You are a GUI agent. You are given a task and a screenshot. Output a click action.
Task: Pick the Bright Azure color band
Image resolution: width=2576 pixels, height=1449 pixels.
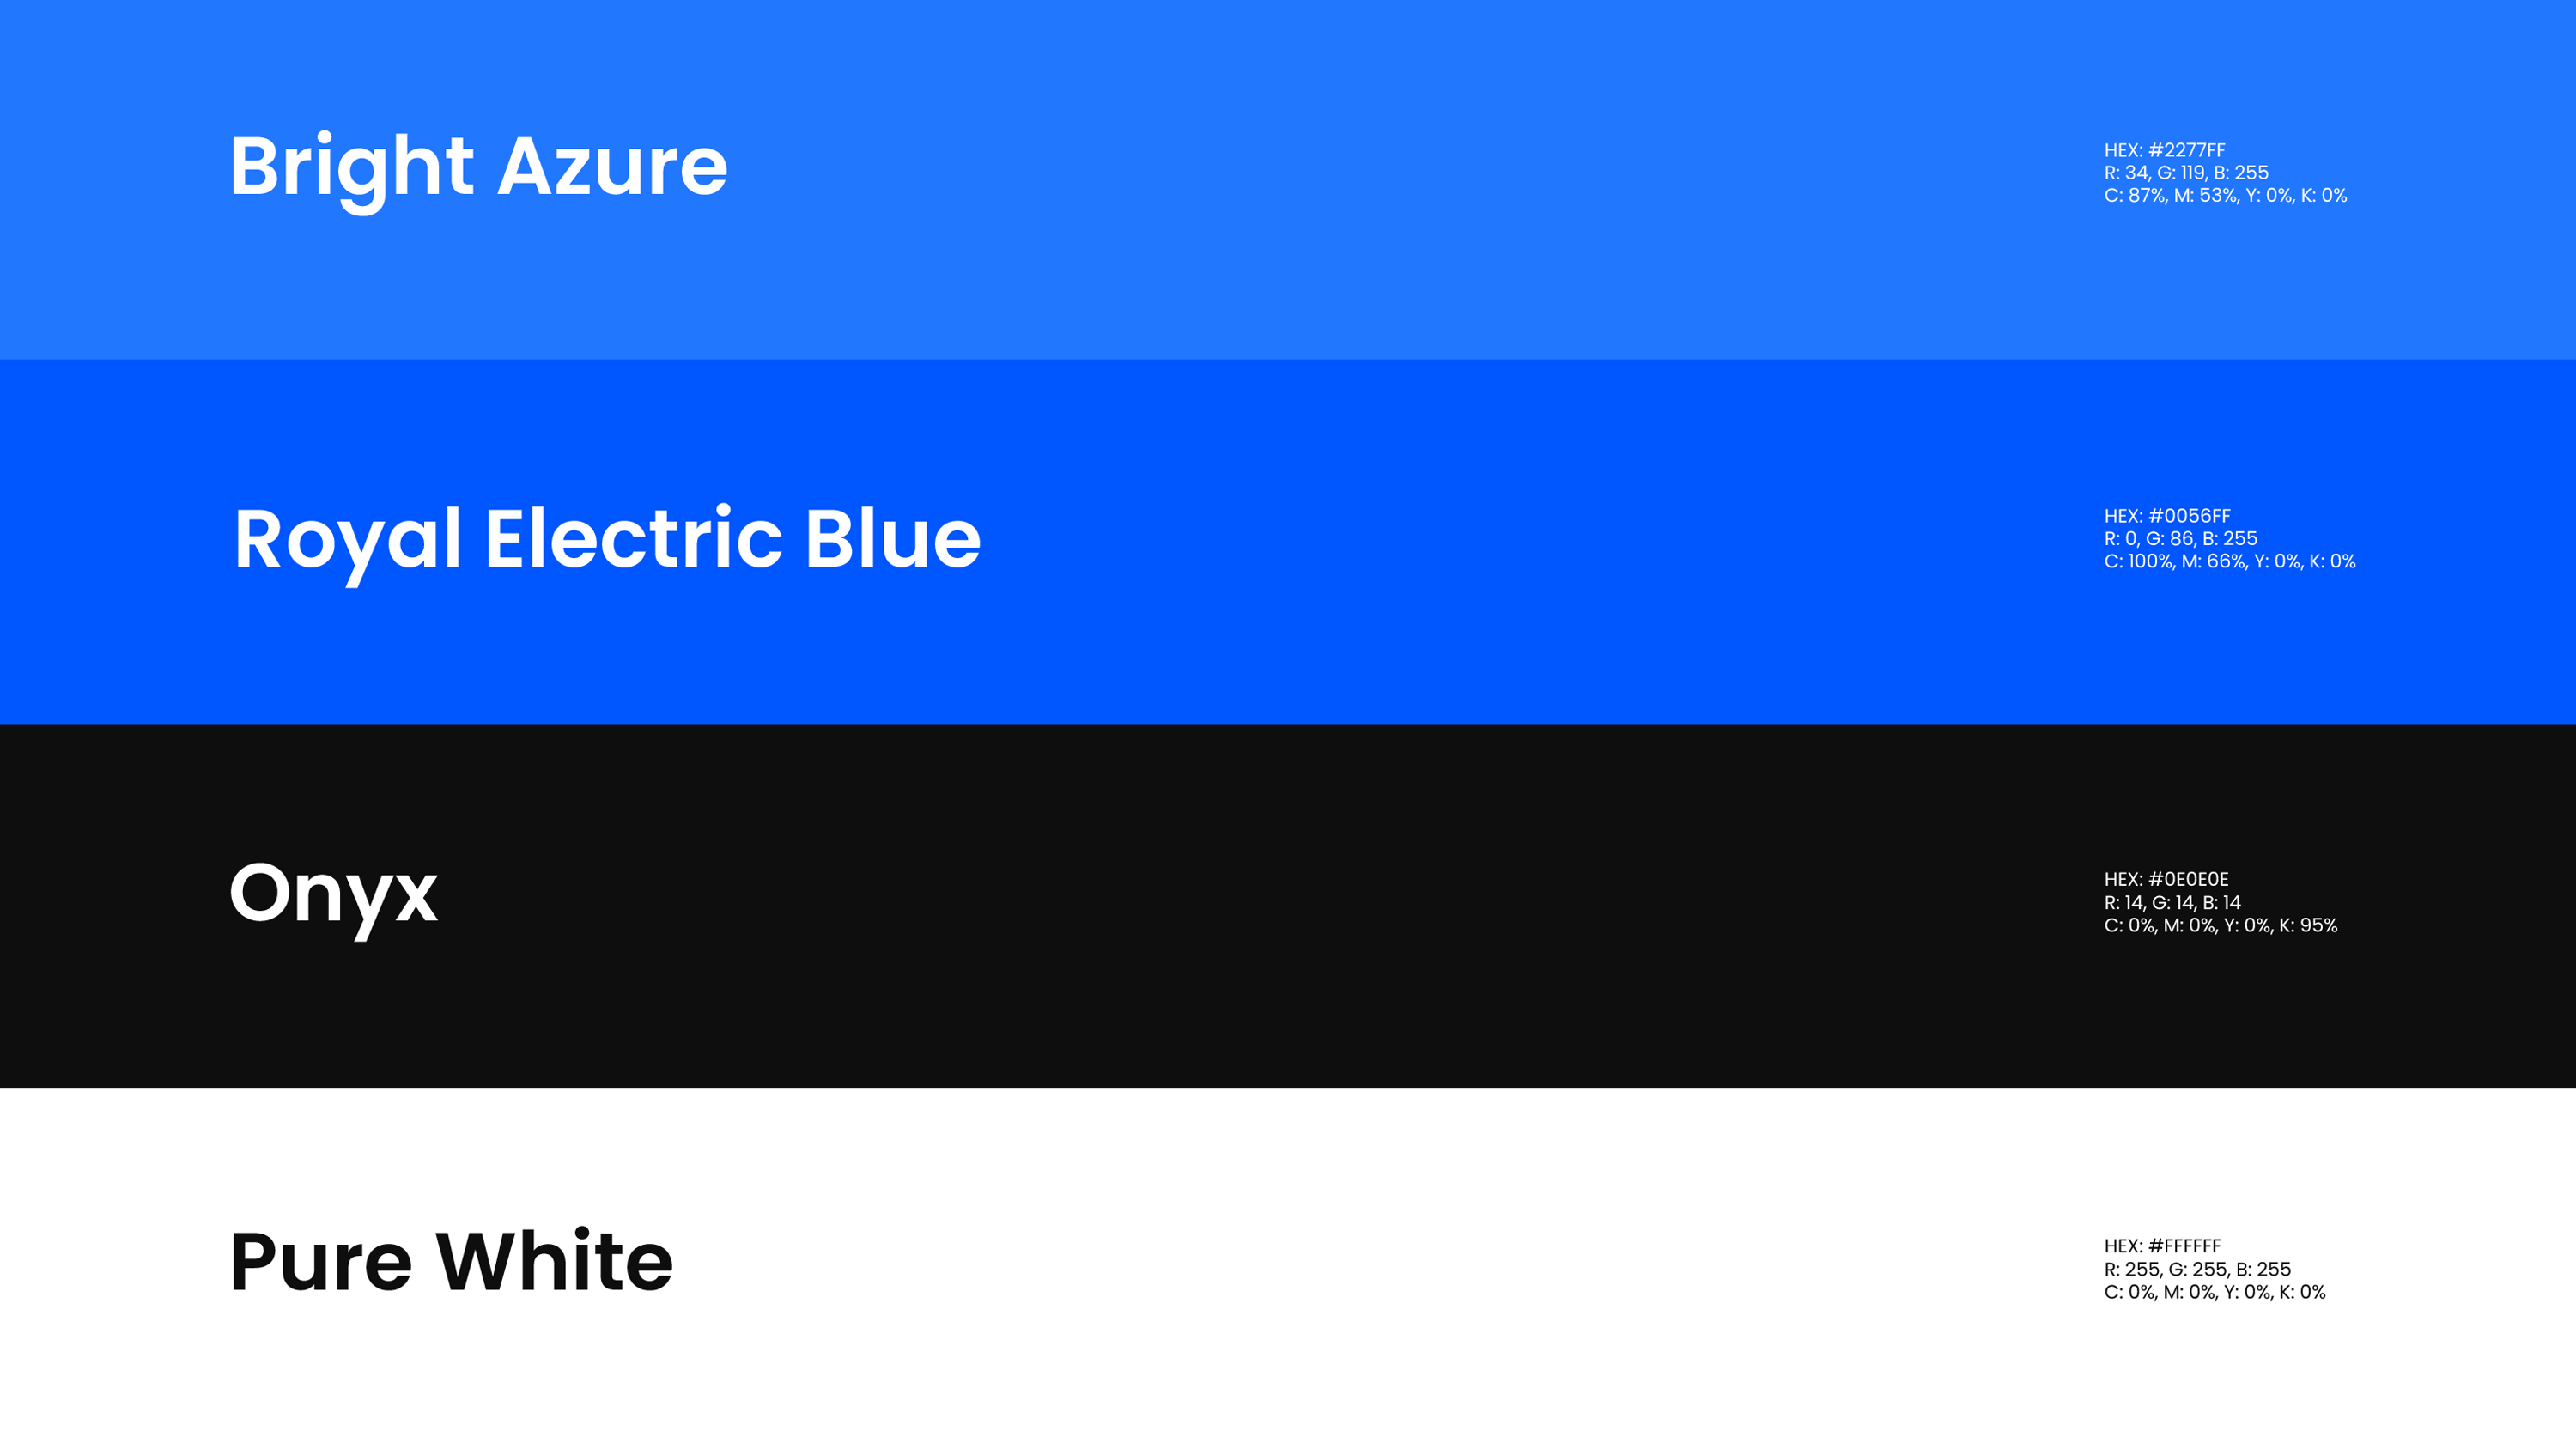pyautogui.click(x=1288, y=180)
